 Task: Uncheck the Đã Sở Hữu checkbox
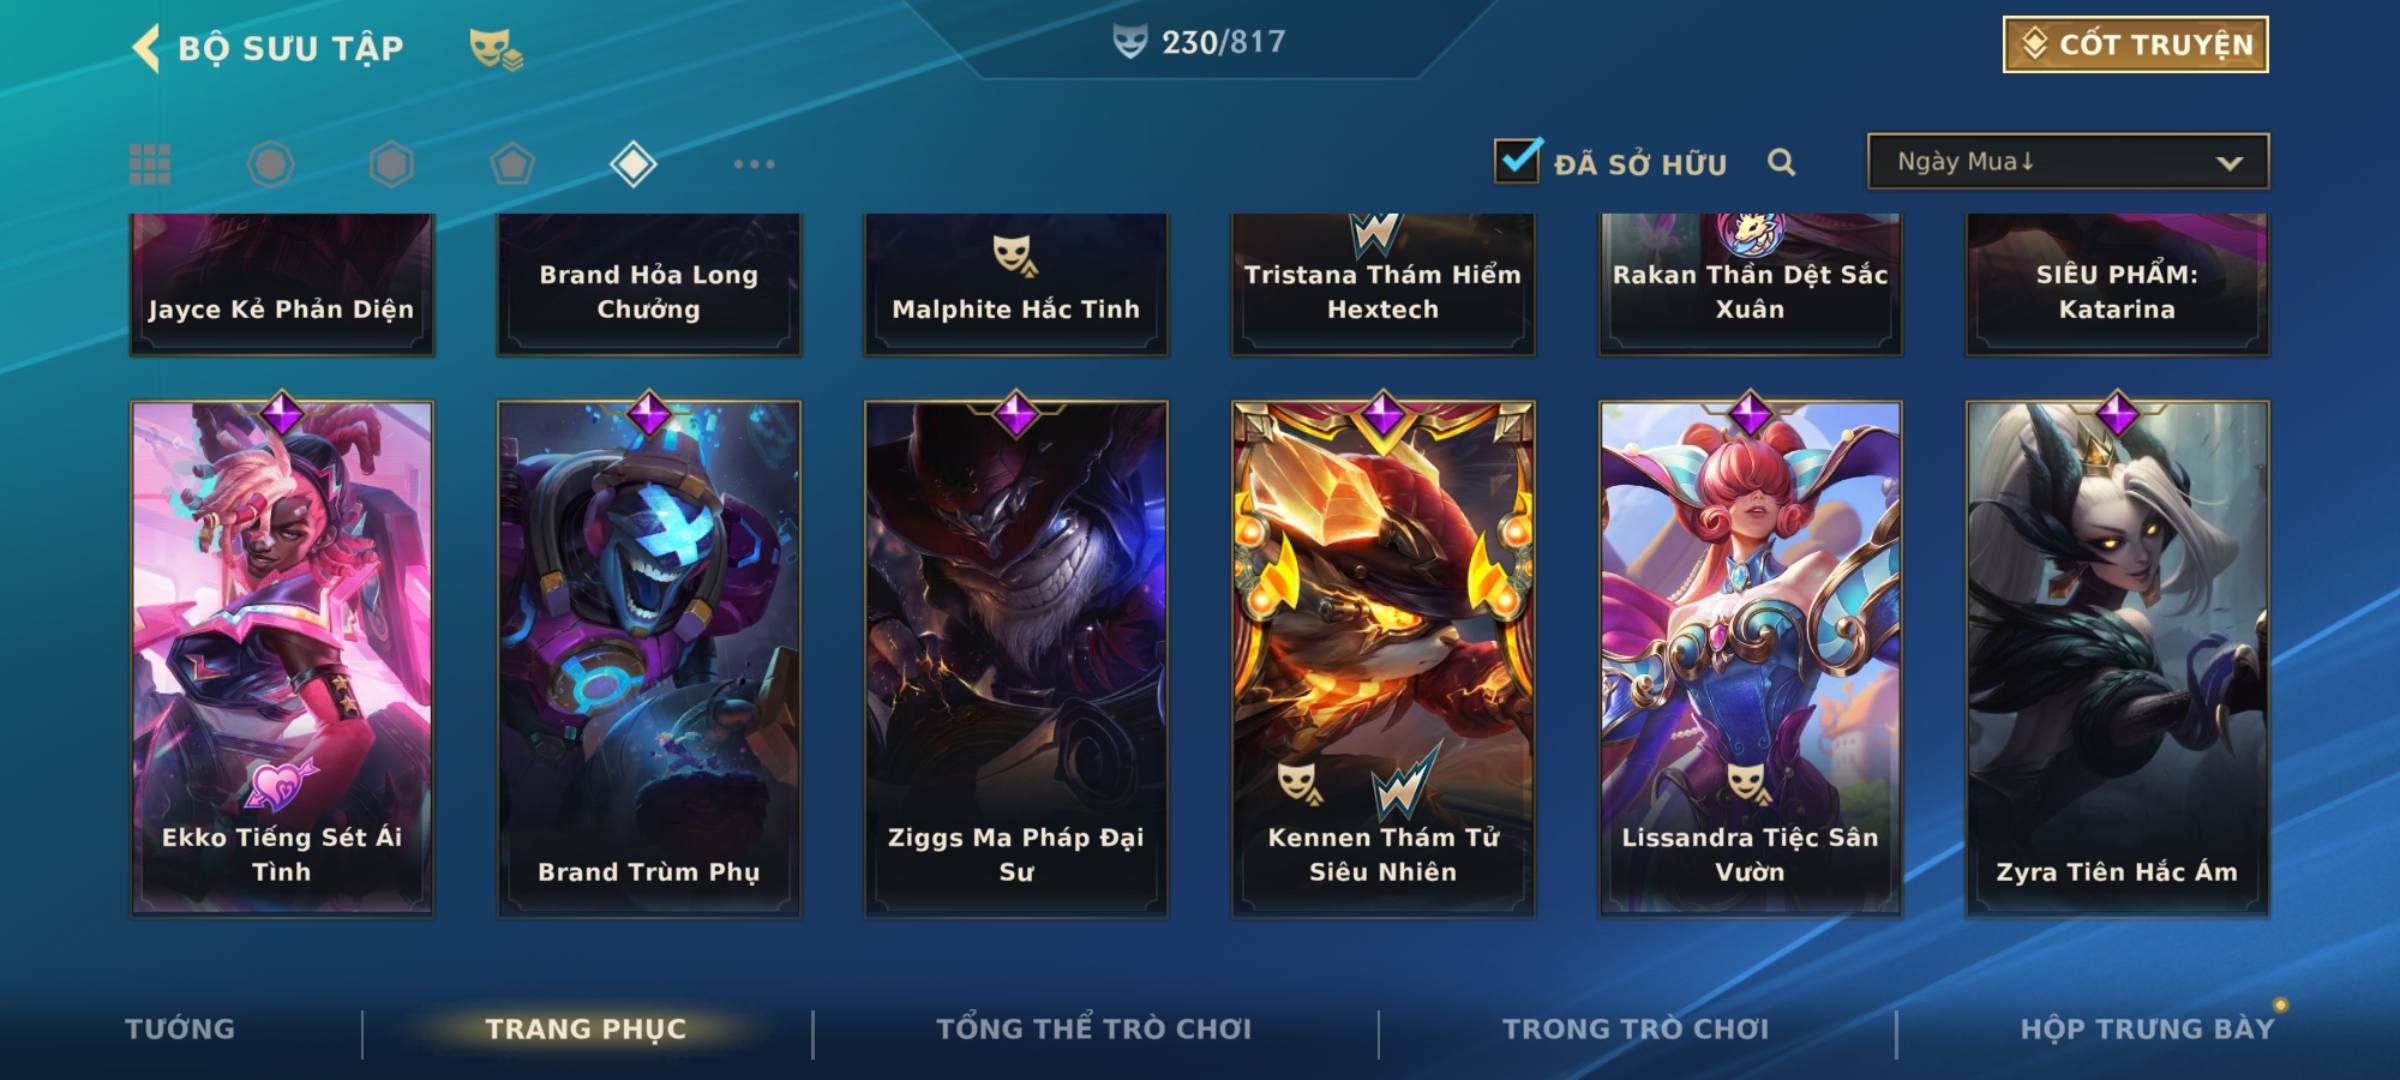[1517, 160]
